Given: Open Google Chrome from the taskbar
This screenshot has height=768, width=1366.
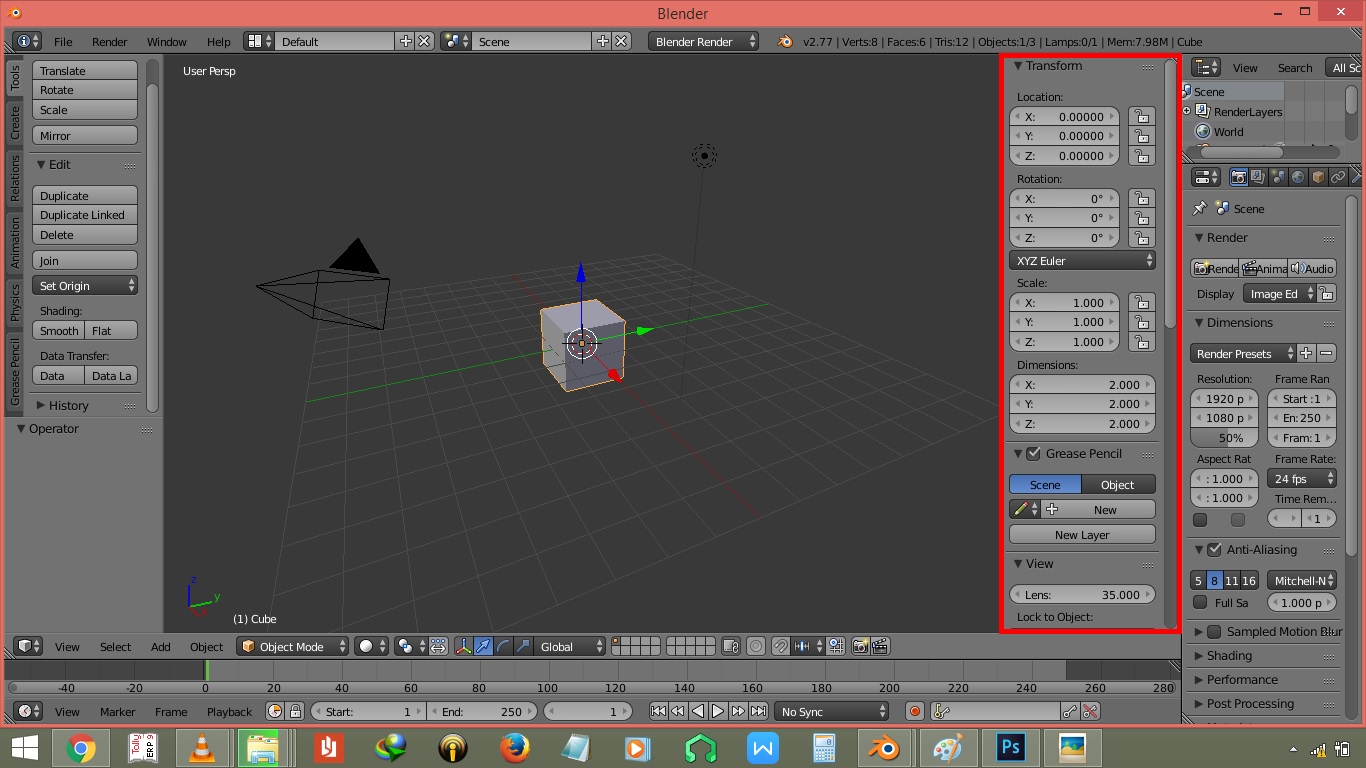Looking at the screenshot, I should (x=80, y=747).
